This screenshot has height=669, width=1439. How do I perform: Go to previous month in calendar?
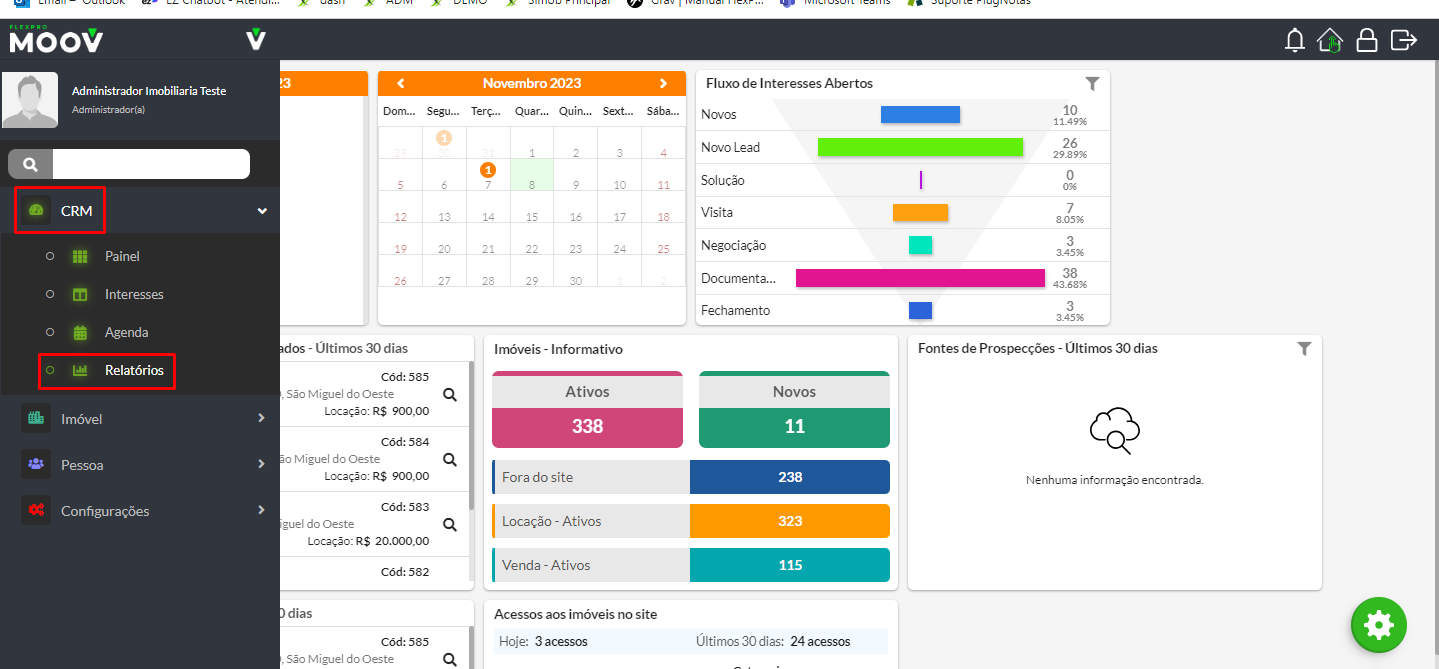(400, 83)
